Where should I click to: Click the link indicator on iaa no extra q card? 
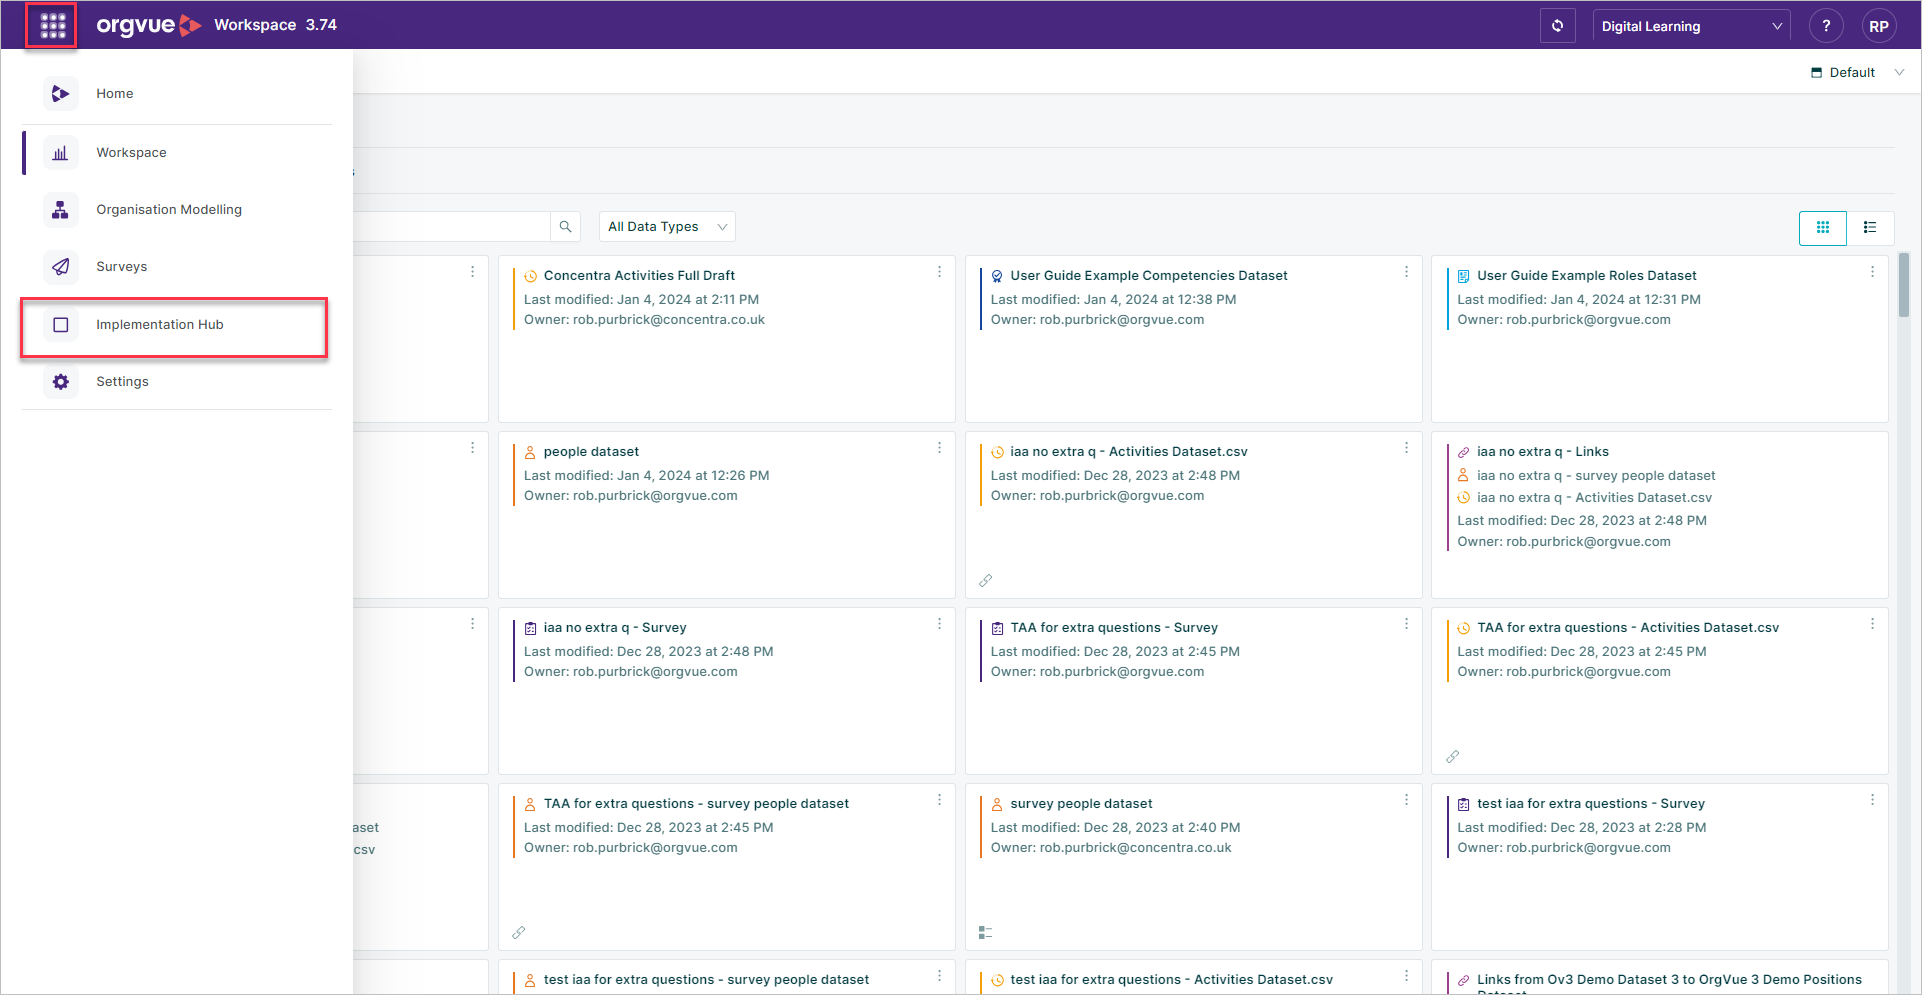985,580
